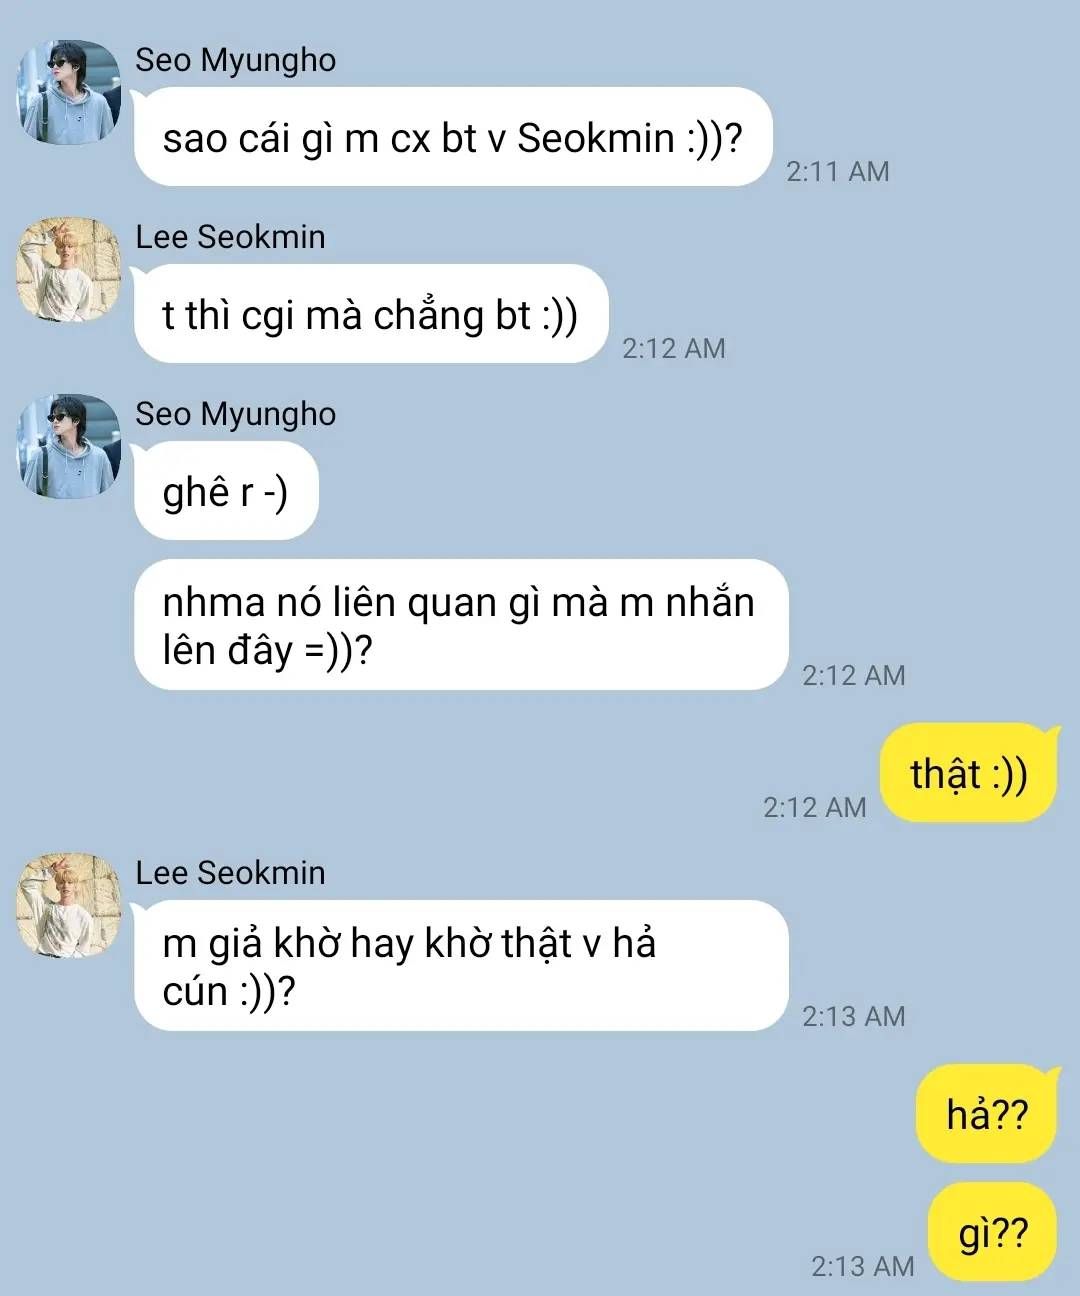1080x1296 pixels.
Task: Click the 2:12 AM timestamp beside "thật :))"
Action: [814, 807]
